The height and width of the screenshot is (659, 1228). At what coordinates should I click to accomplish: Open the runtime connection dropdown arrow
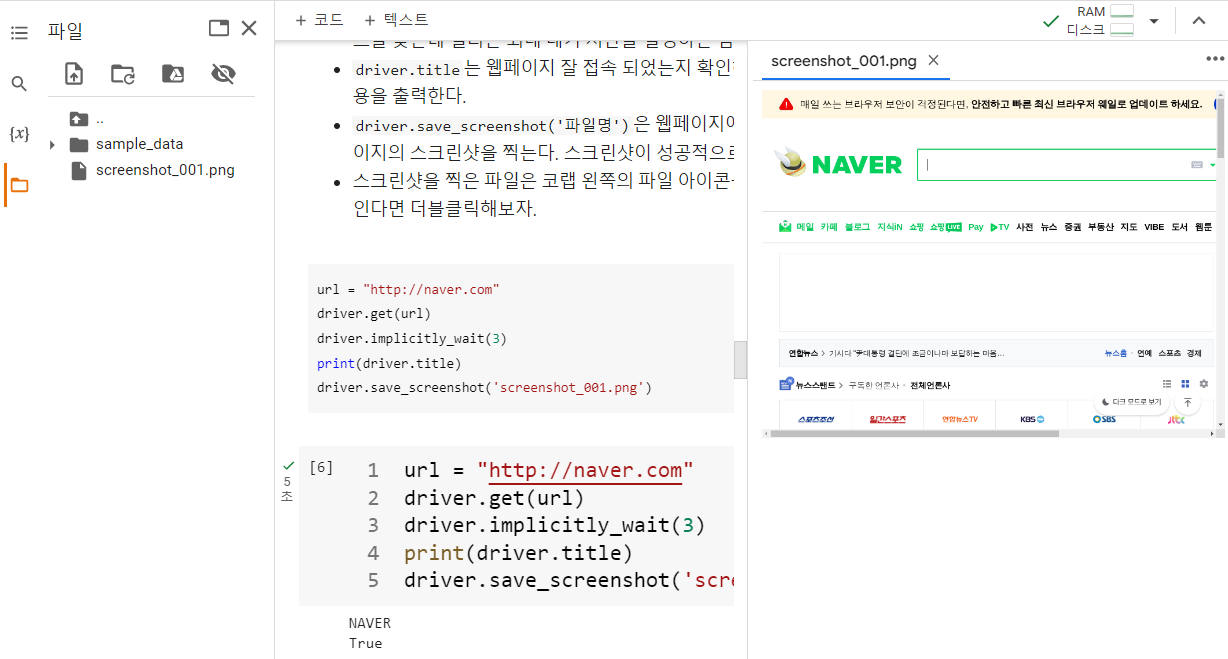point(1154,21)
